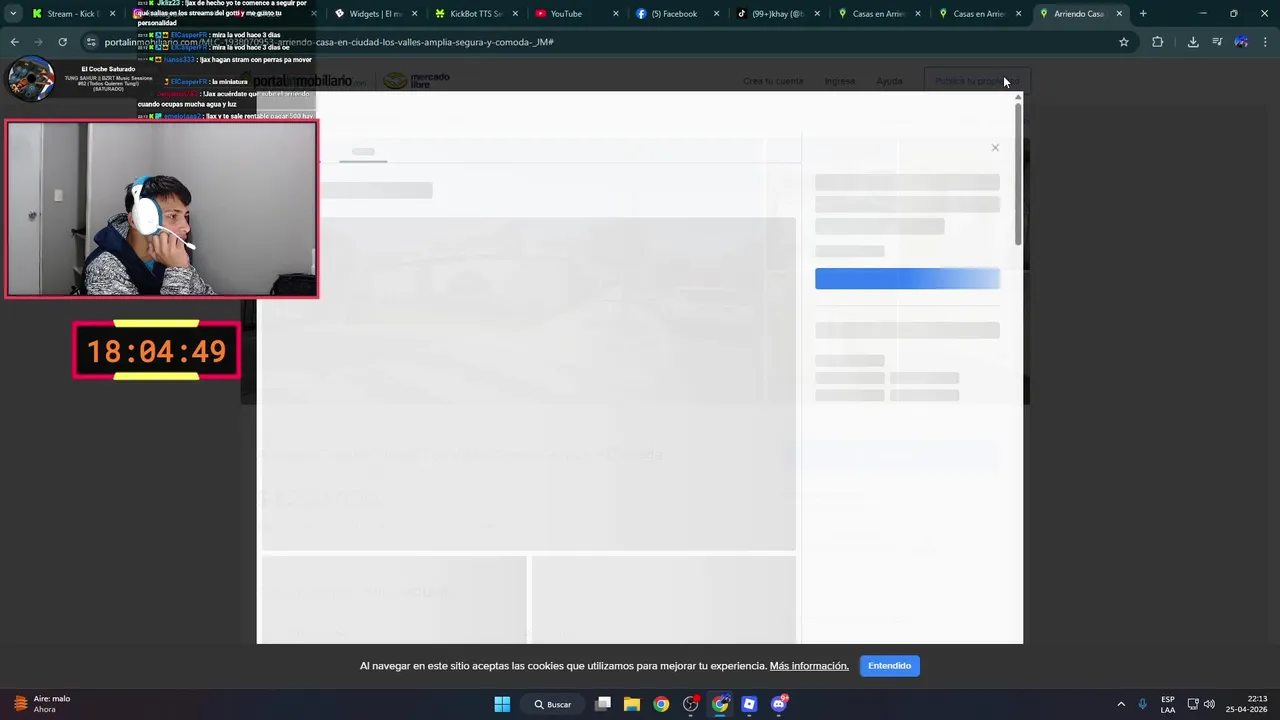Viewport: 1280px width, 720px height.
Task: Open the active Chrome window taskbar icon
Action: click(720, 704)
